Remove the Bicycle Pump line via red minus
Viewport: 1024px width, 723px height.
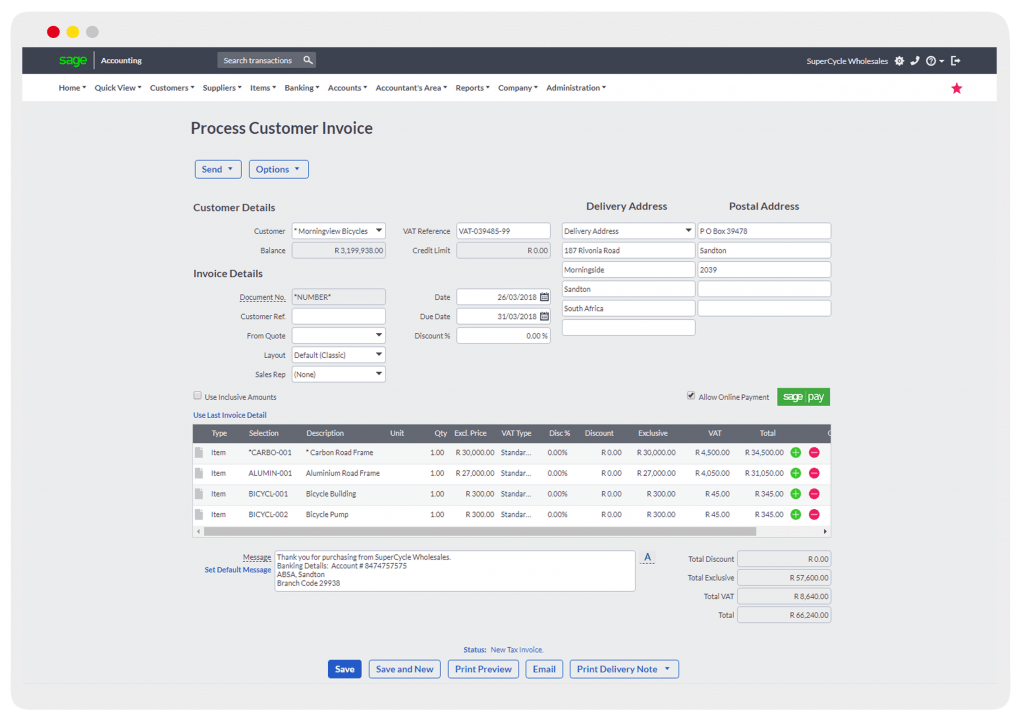pos(813,514)
